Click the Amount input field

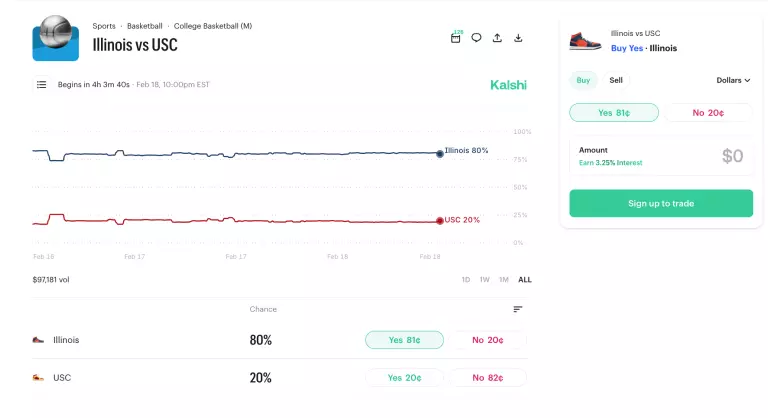[661, 156]
